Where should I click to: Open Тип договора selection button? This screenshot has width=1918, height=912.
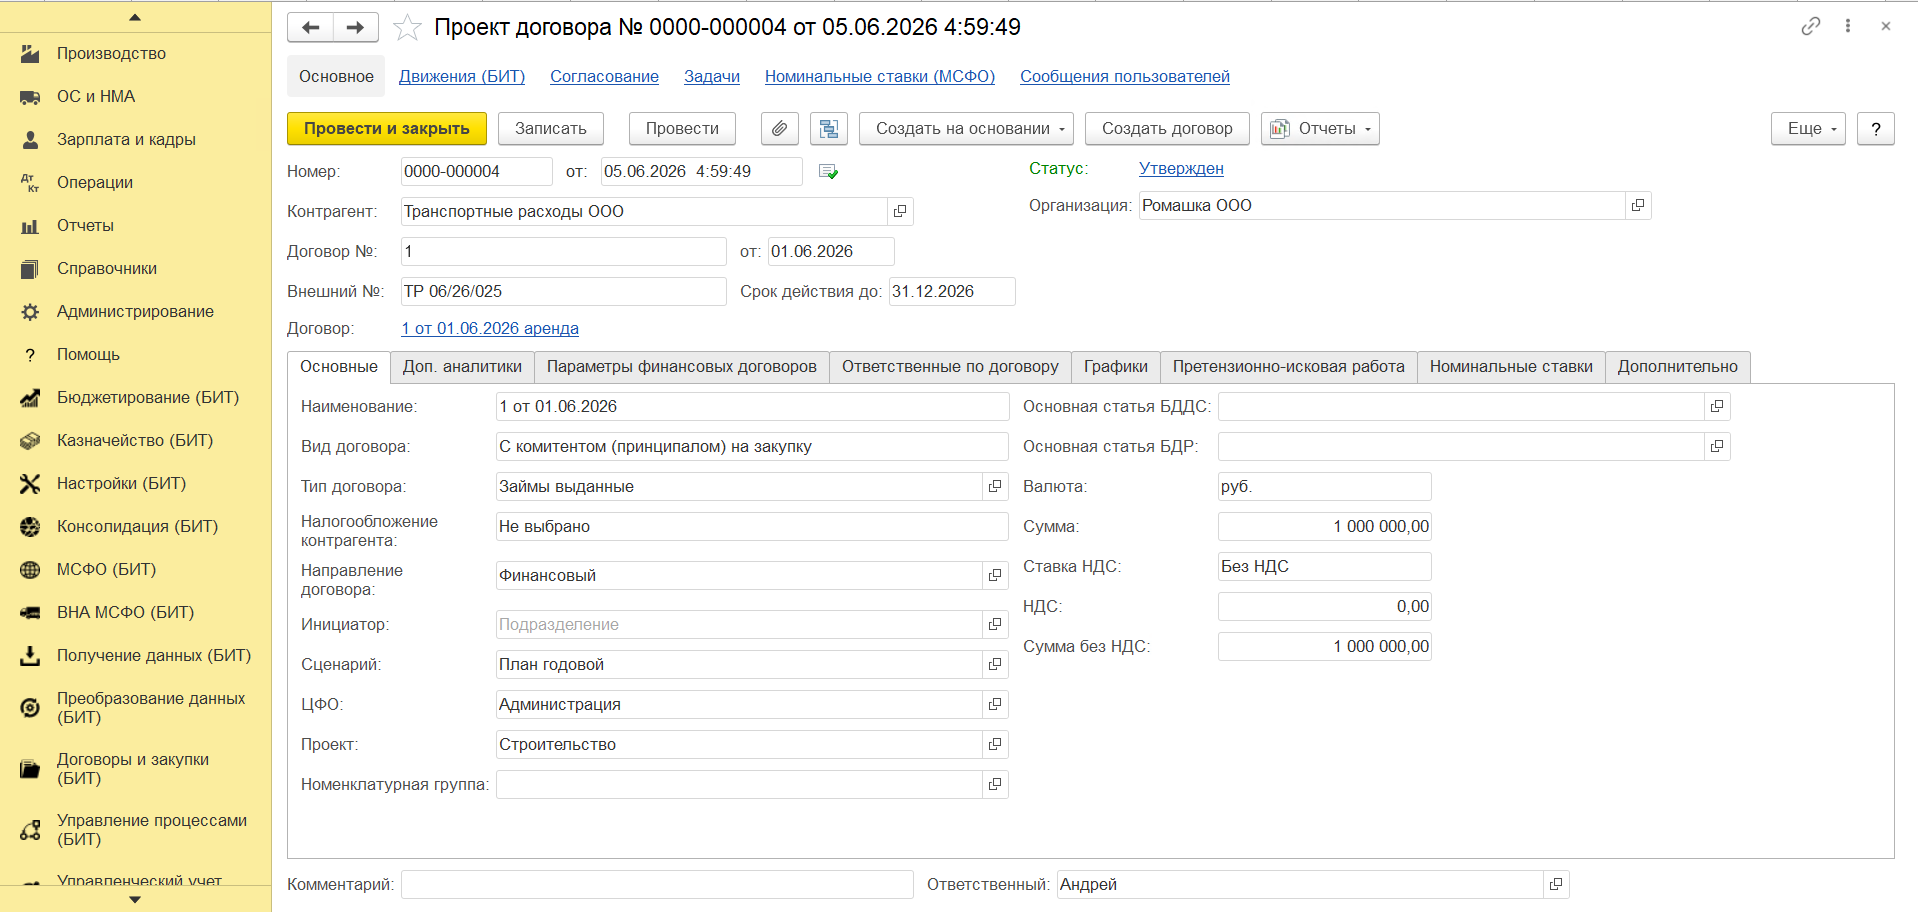[995, 487]
